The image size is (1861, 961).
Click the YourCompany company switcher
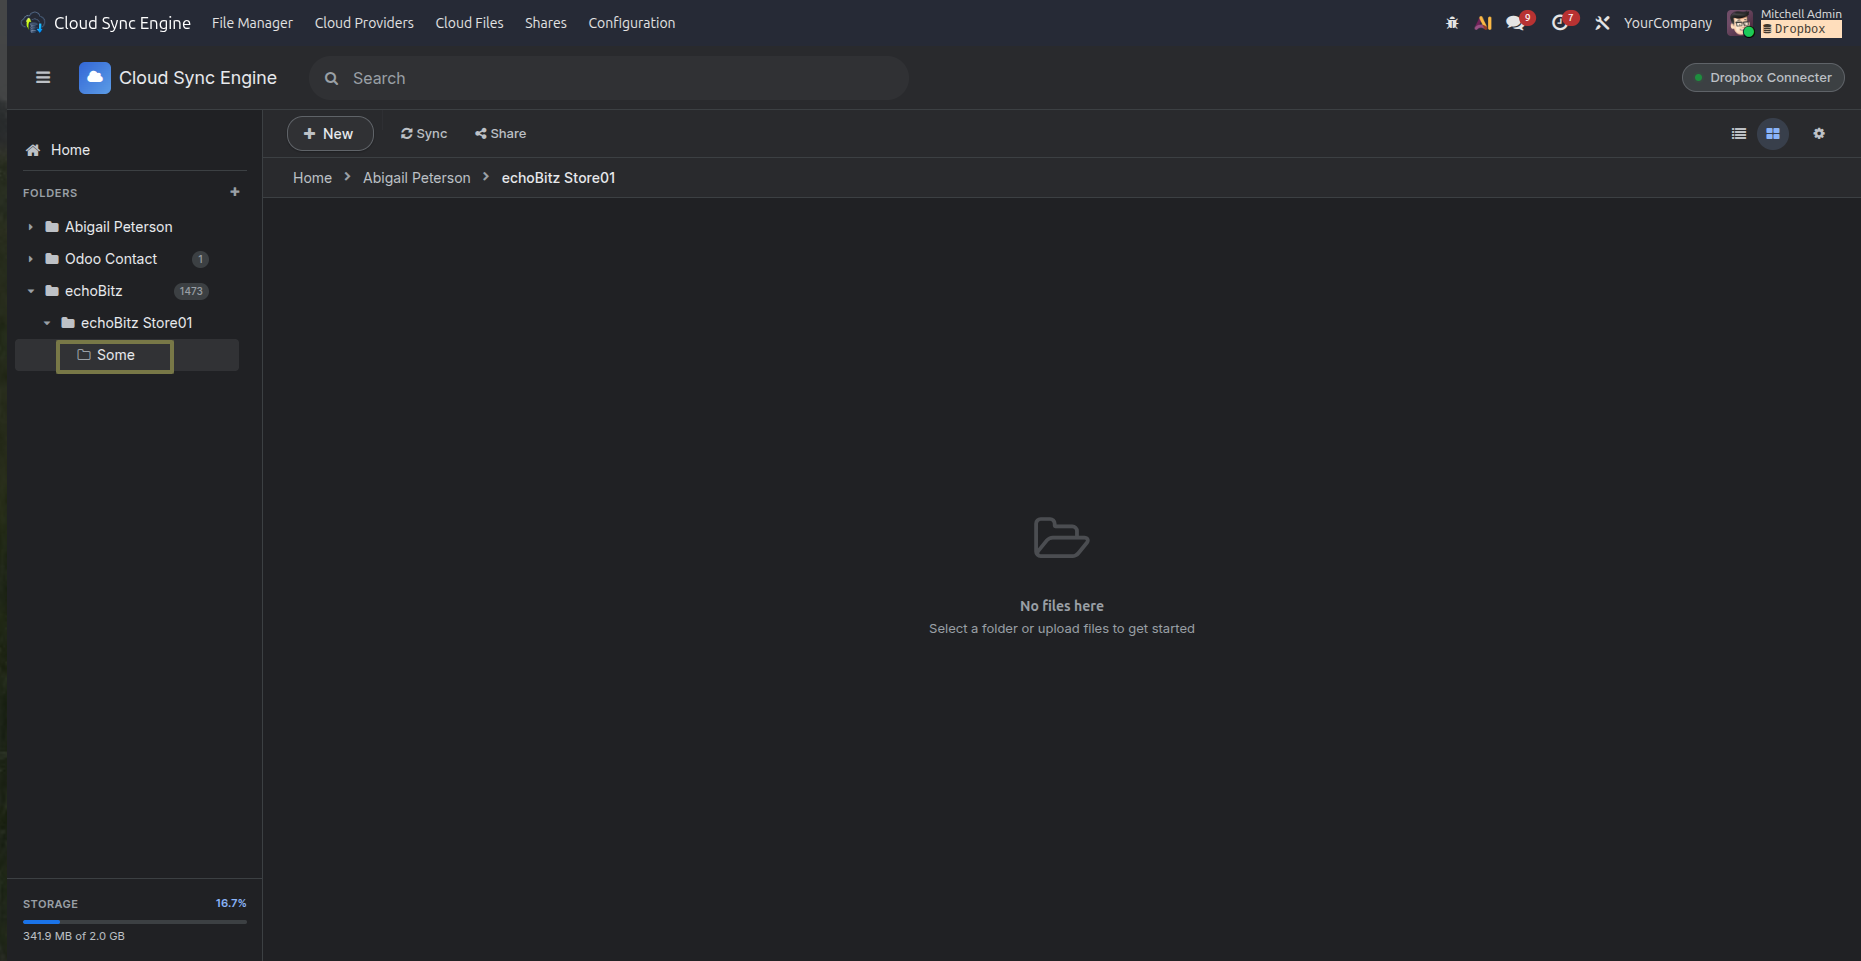(x=1667, y=23)
